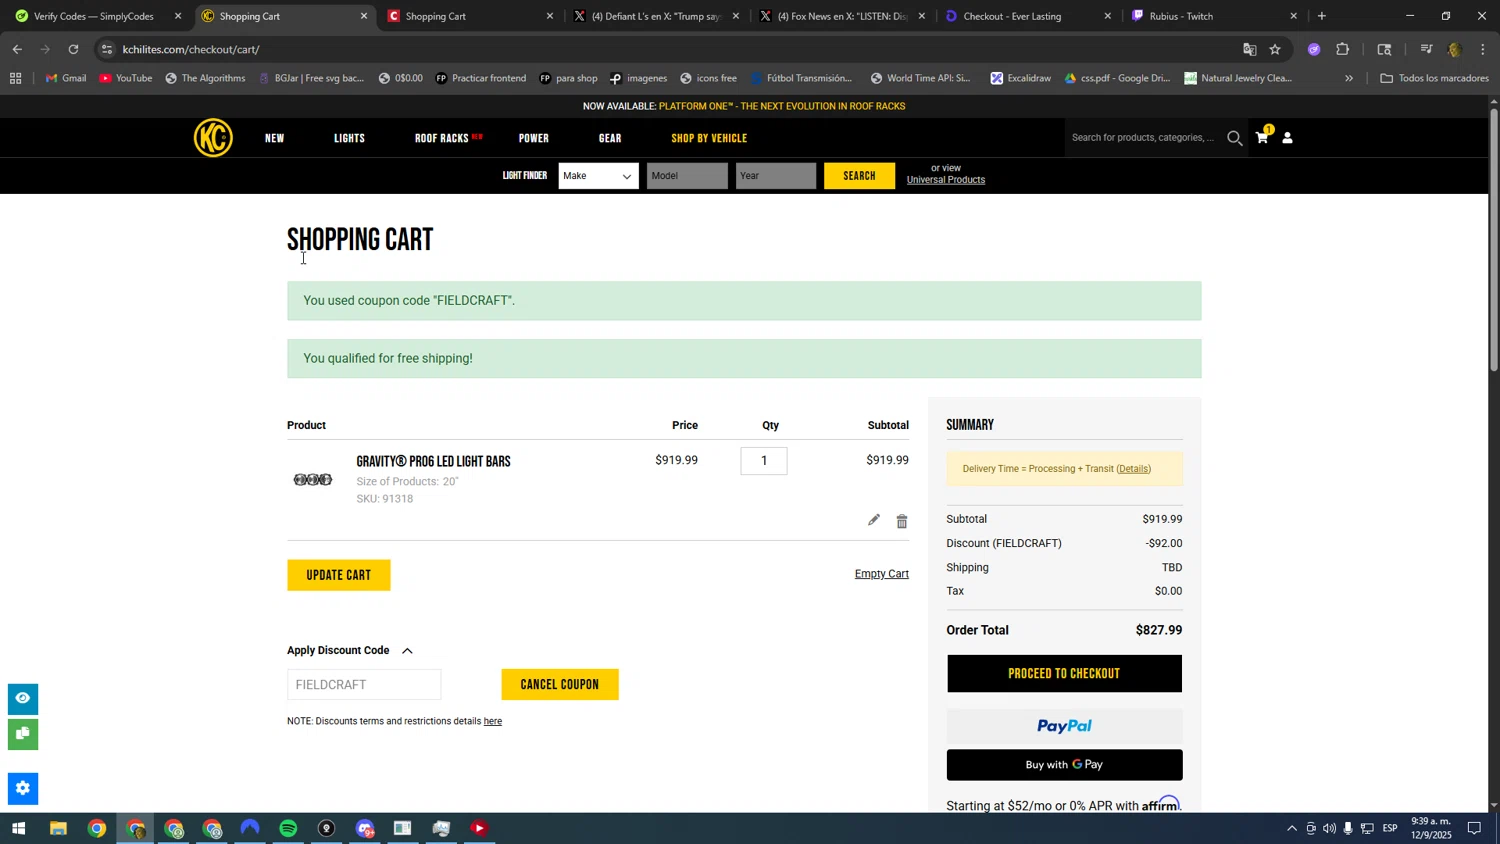Click the order total "$827.99"
This screenshot has height=844, width=1500.
(x=1159, y=631)
